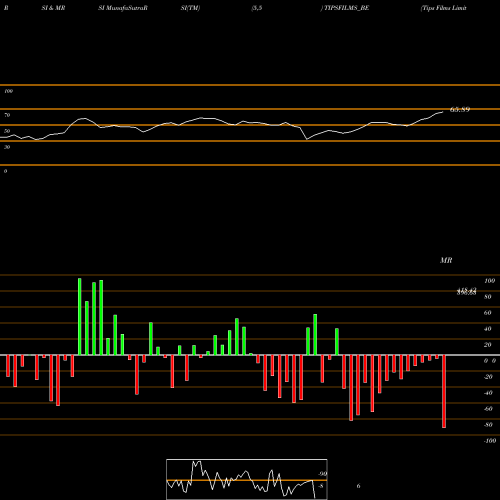Click the MR axis label -40
500x500 pixels.
pyautogui.click(x=488, y=393)
